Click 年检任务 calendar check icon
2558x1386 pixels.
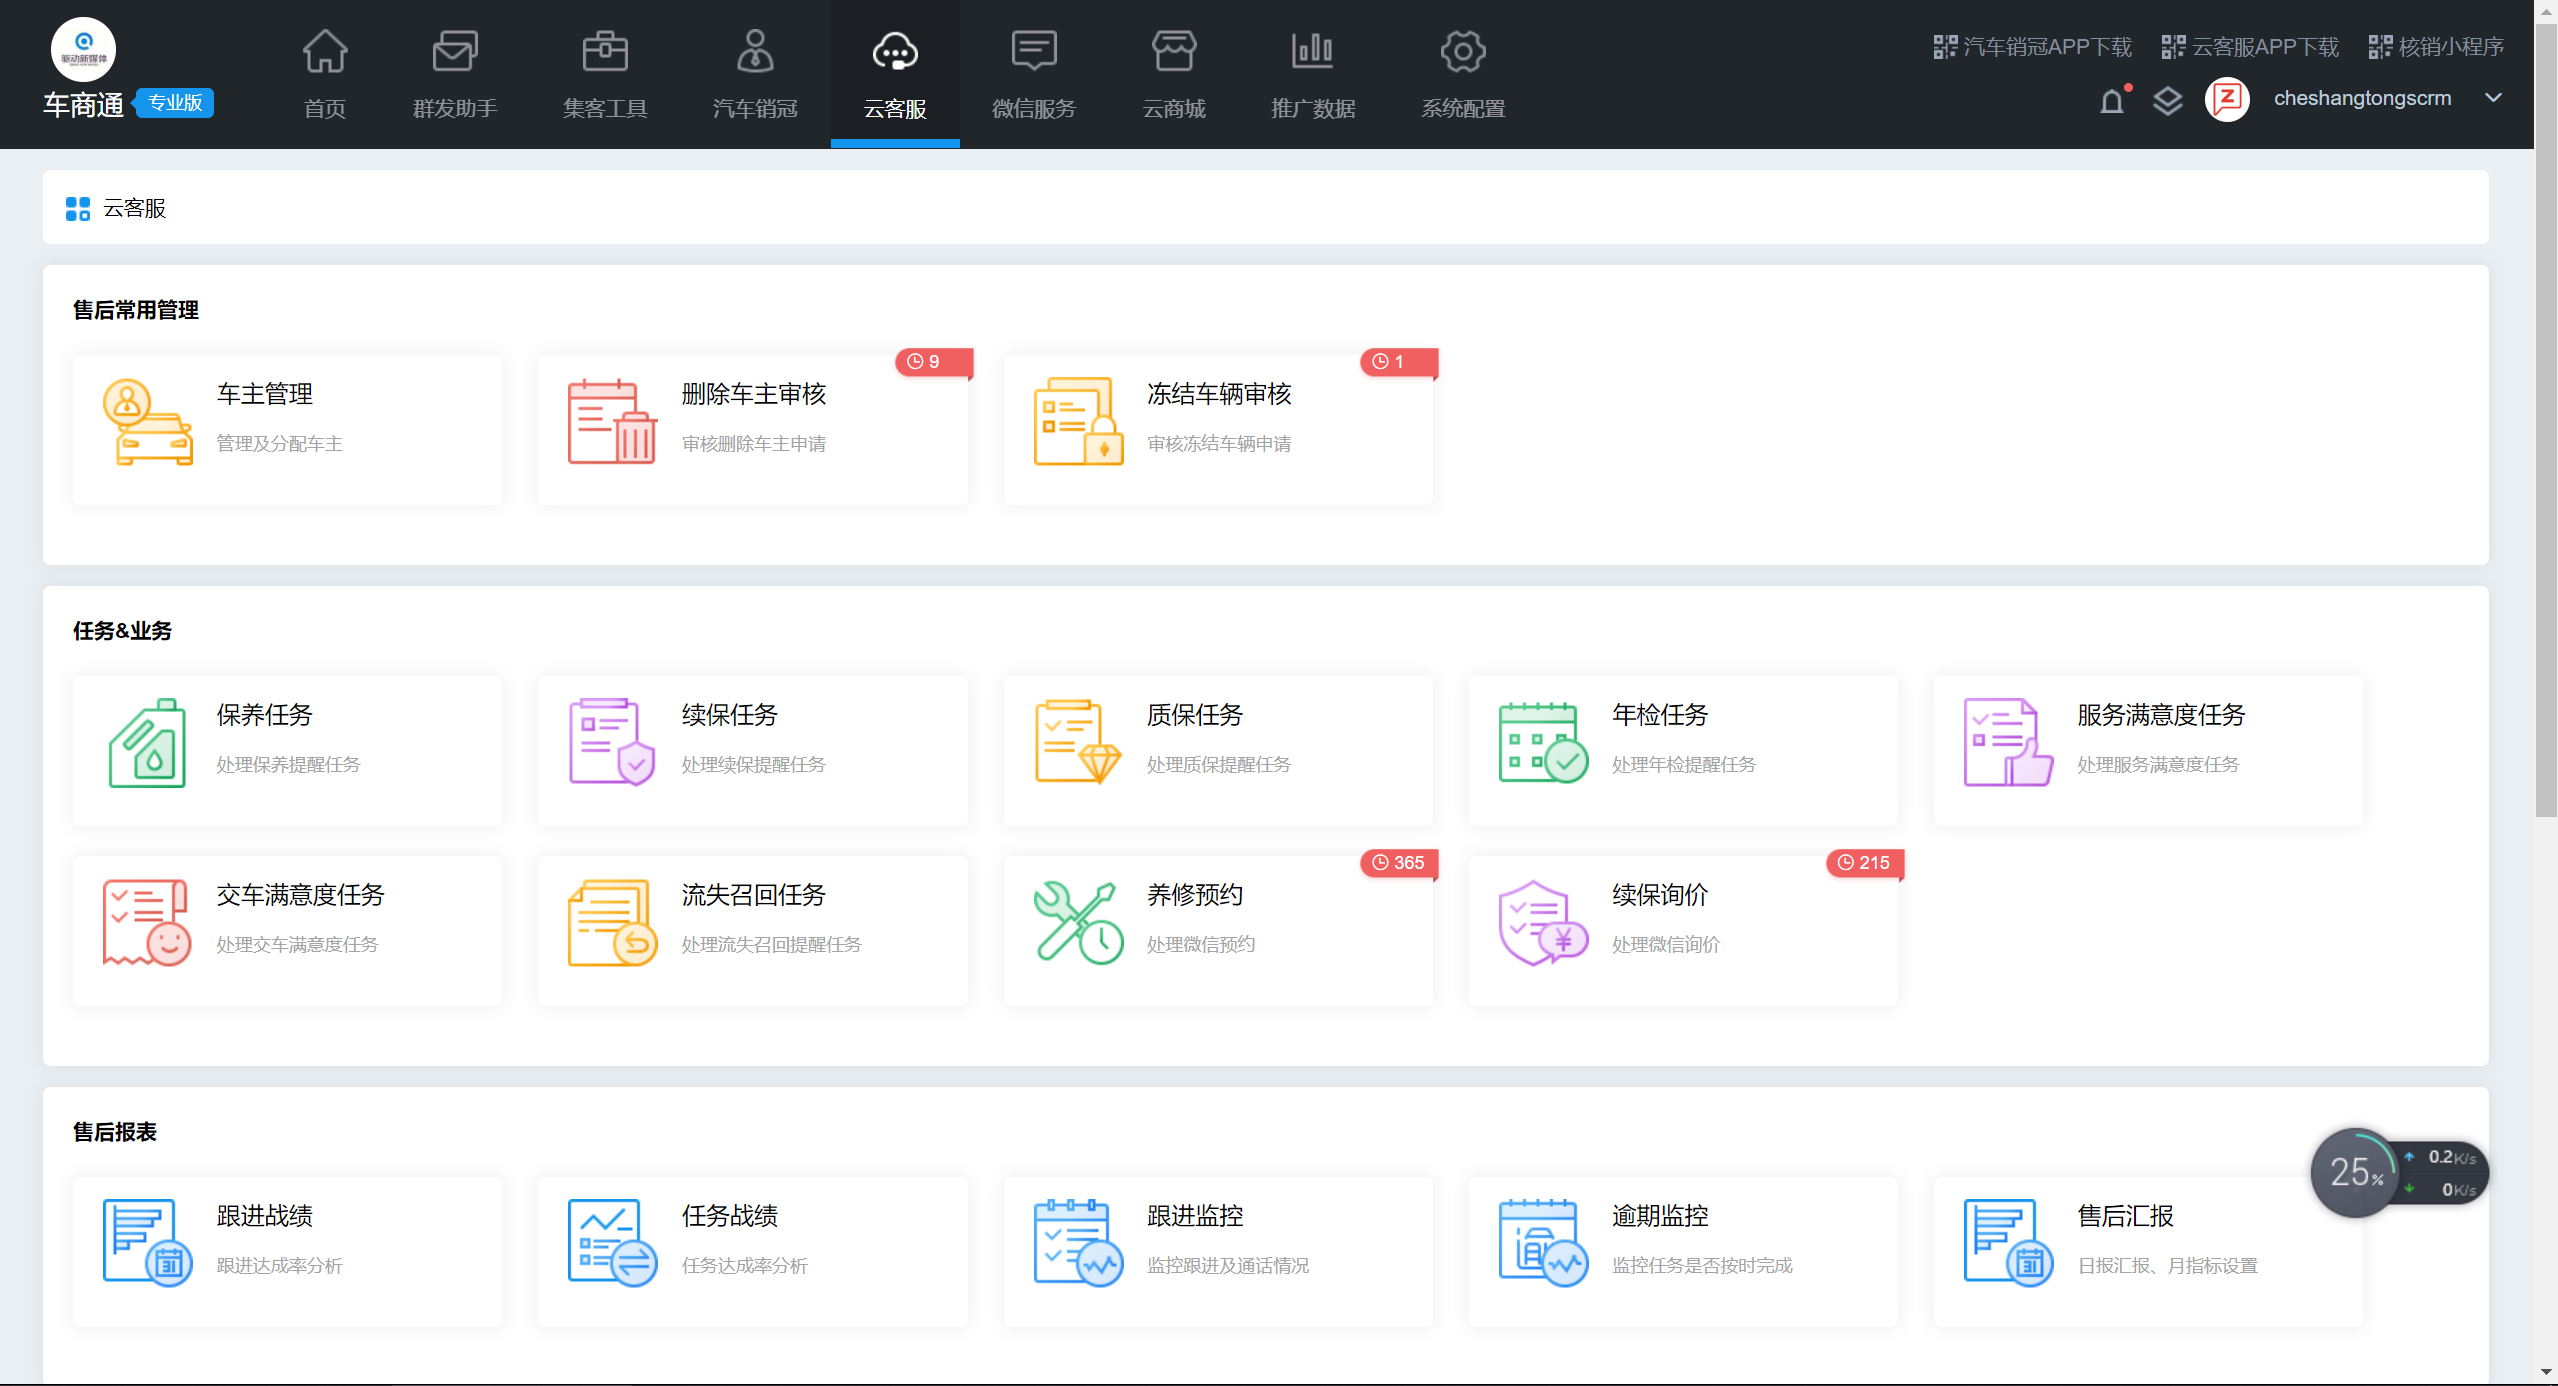coord(1542,743)
